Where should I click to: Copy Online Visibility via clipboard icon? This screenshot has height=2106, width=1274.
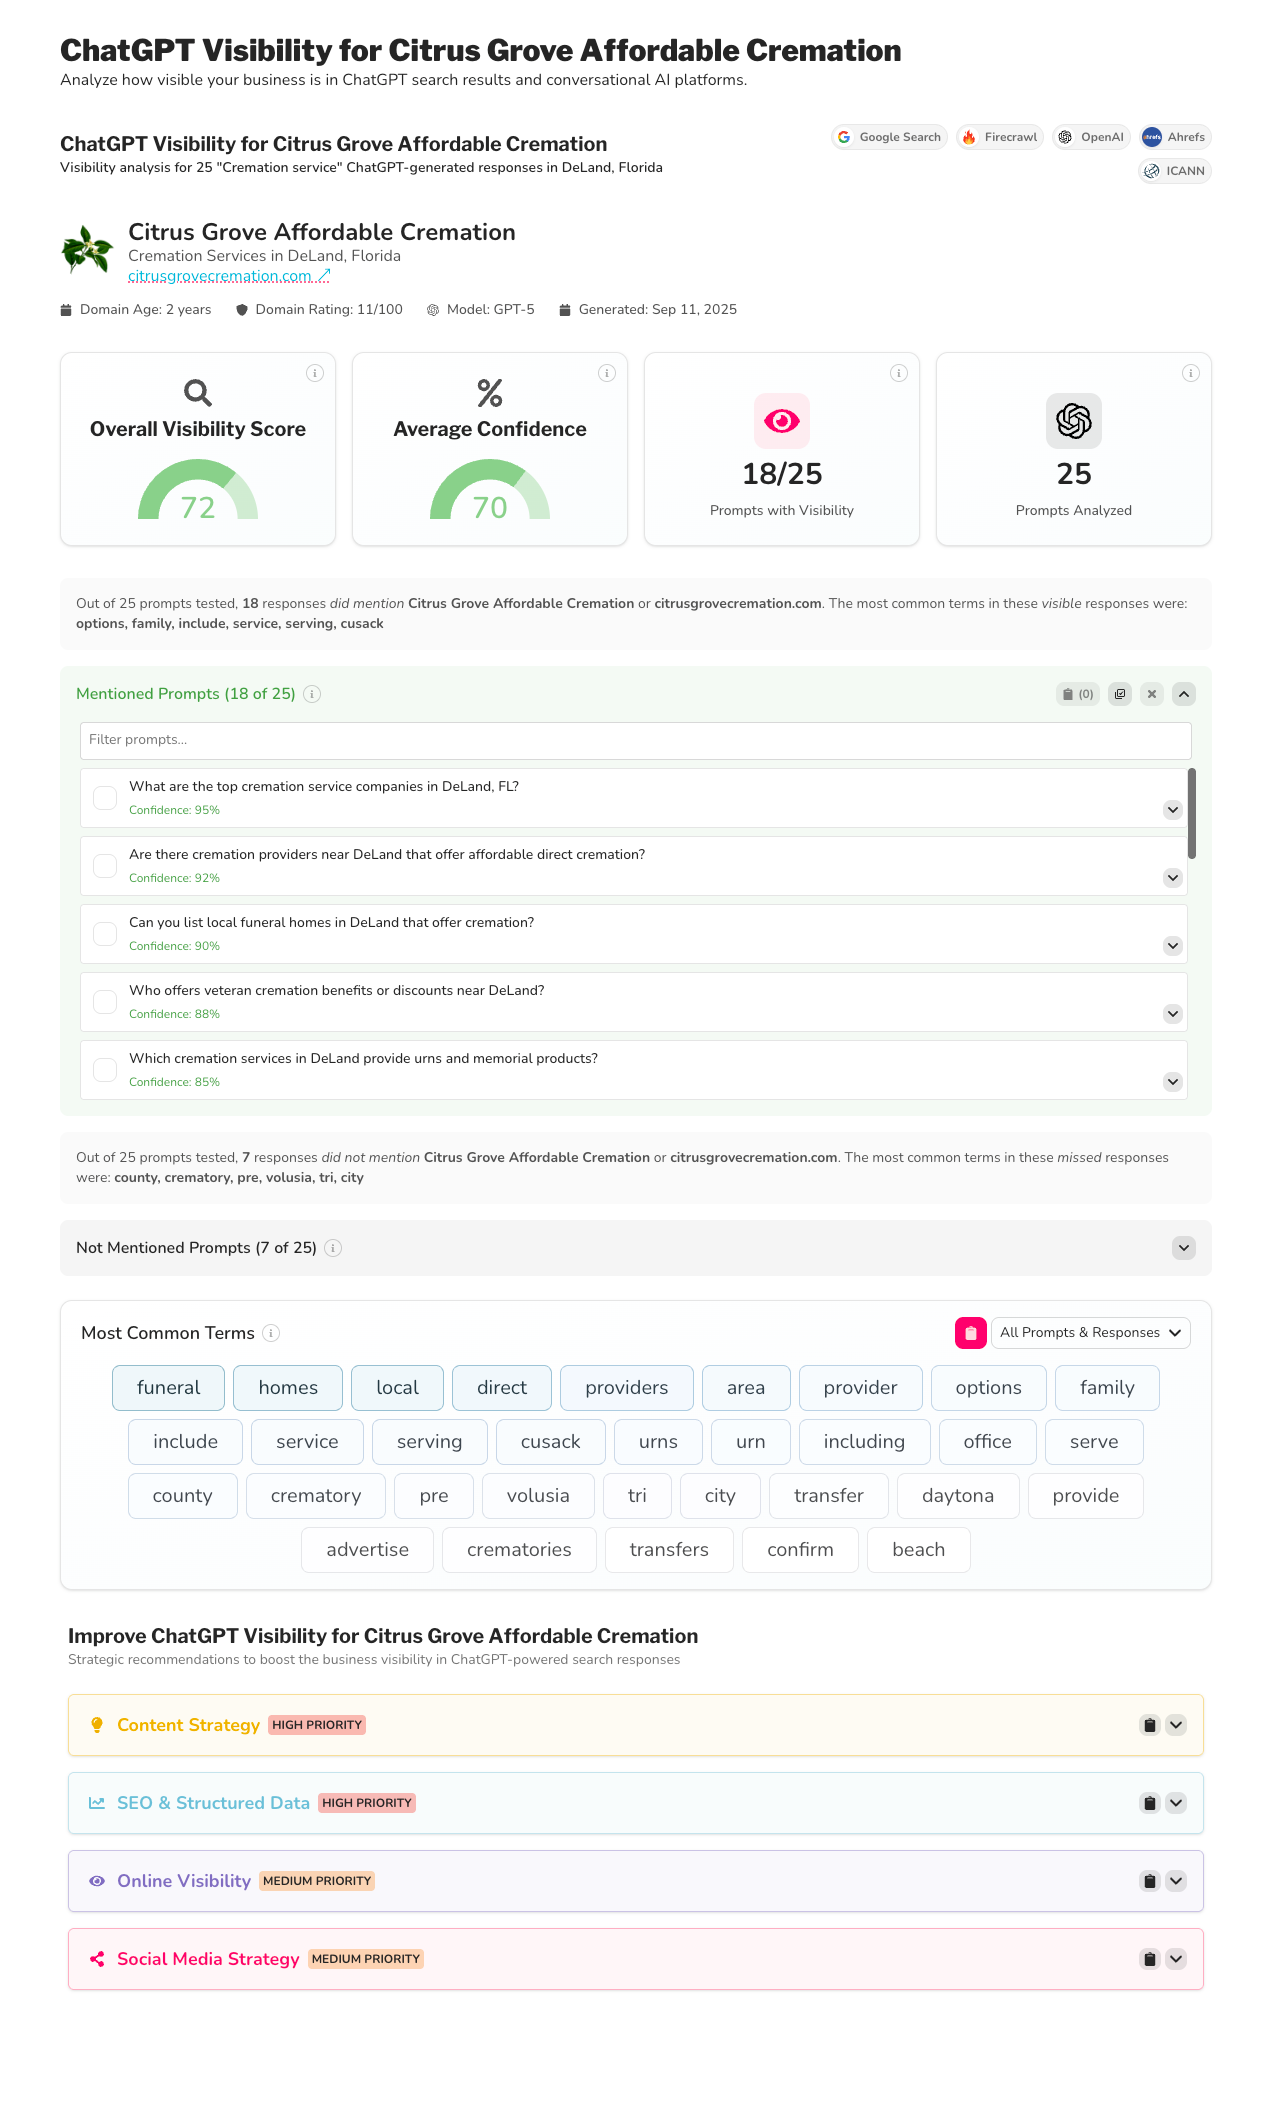point(1150,1881)
